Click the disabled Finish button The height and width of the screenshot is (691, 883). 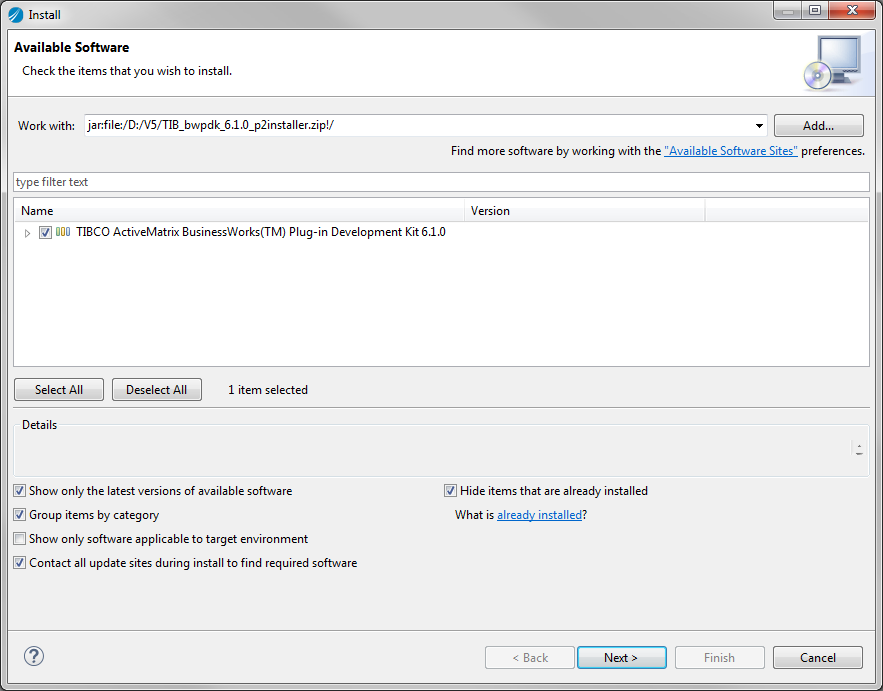pyautogui.click(x=720, y=658)
